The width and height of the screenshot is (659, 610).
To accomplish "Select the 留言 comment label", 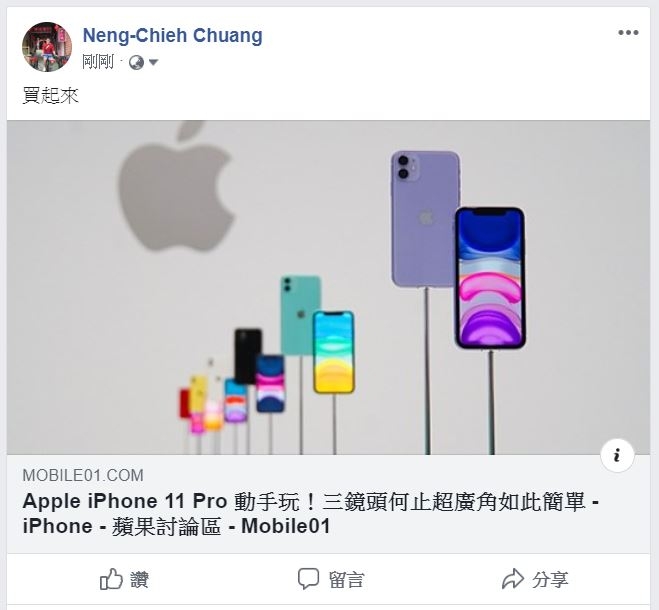I will click(x=346, y=580).
